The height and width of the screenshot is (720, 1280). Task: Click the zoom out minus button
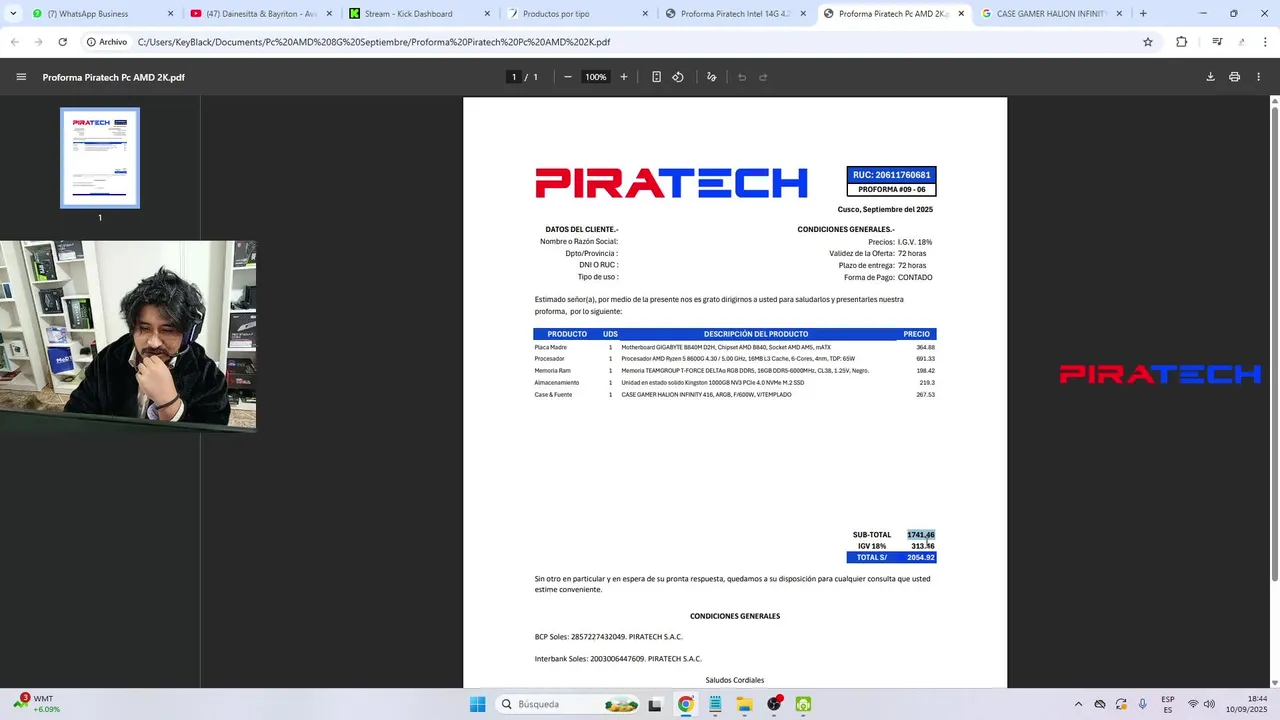tap(567, 77)
